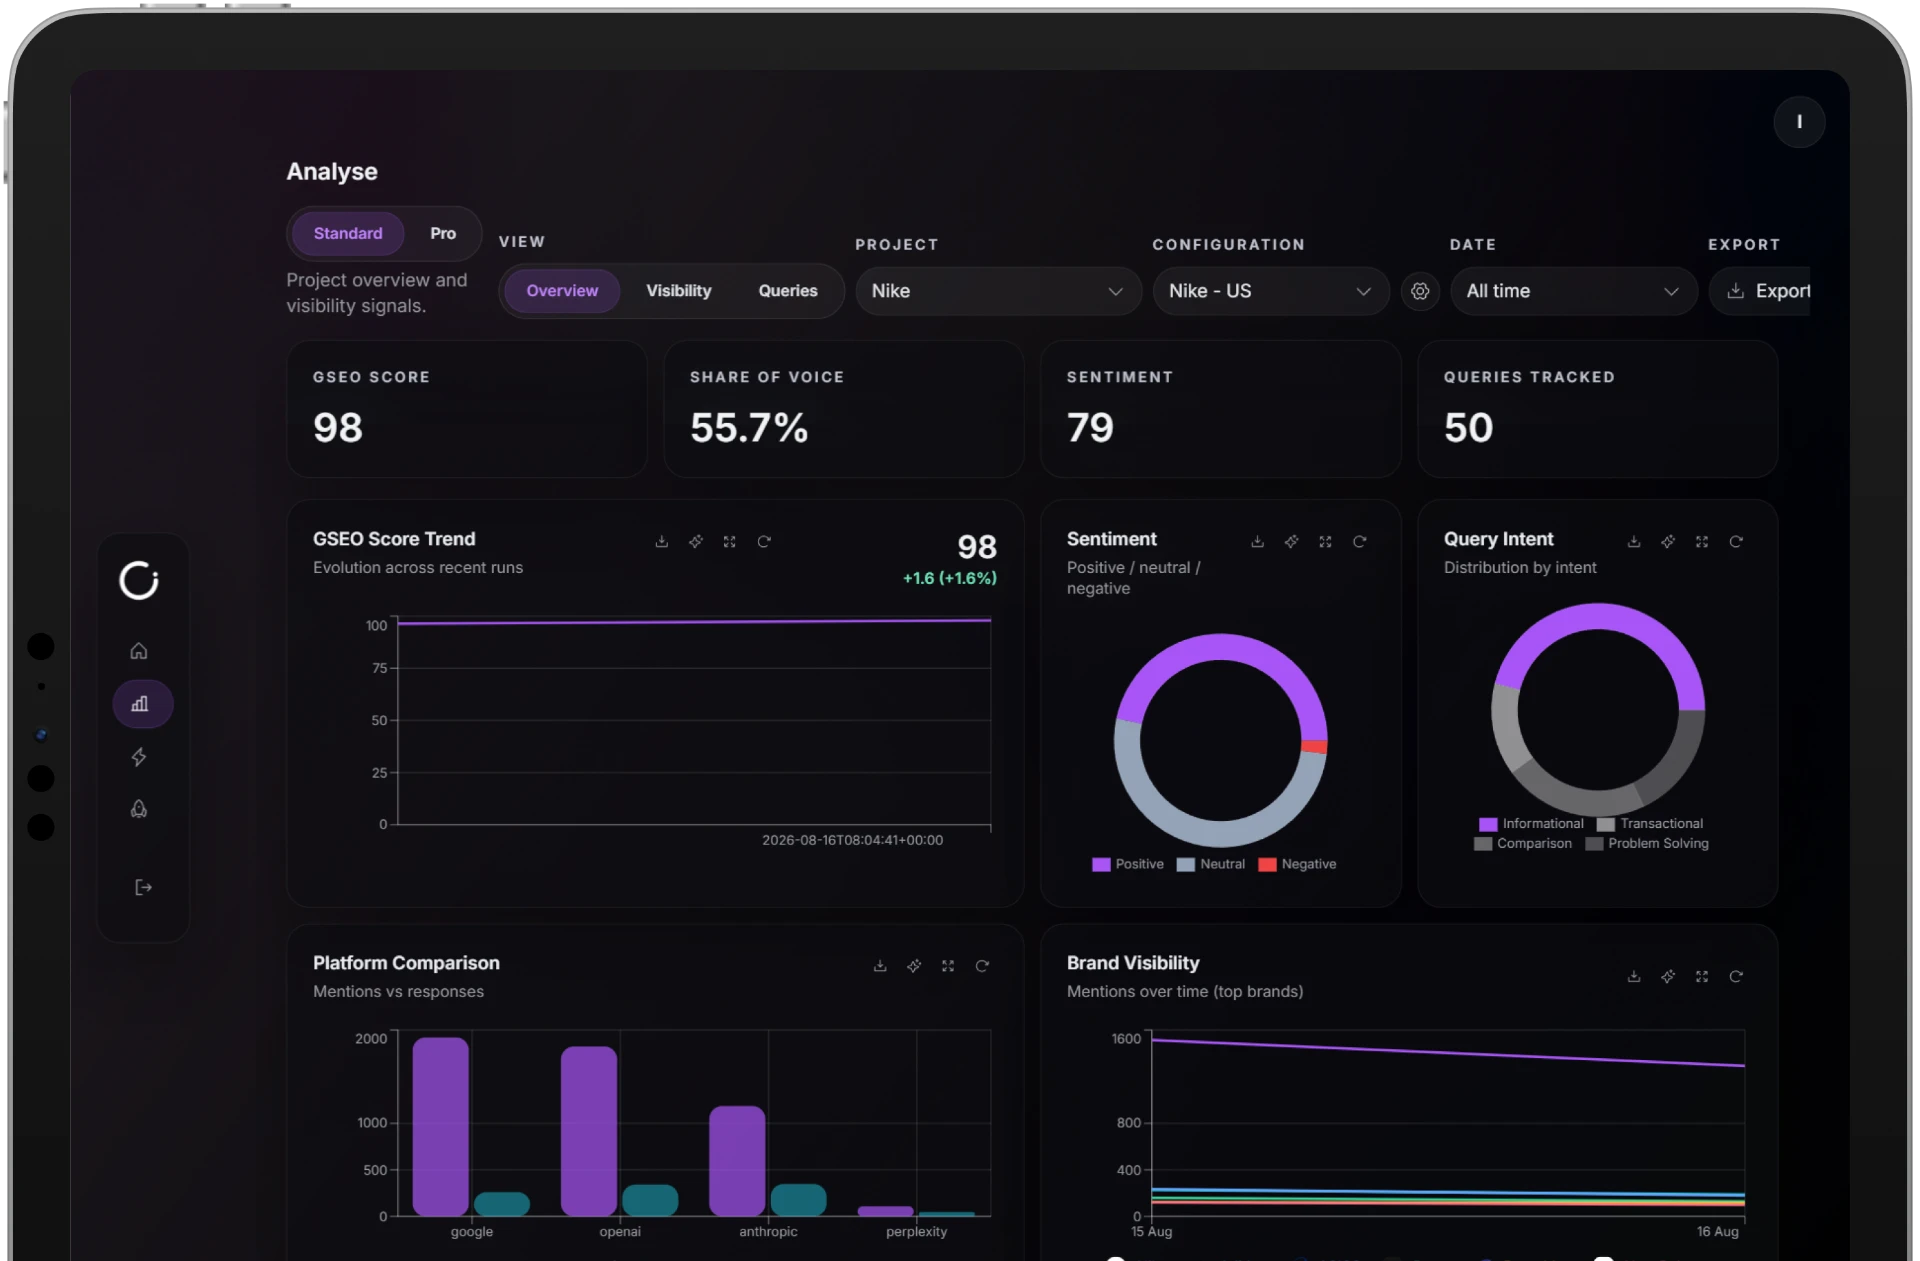Click the app logo in the sidebar
Screen dimensions: 1920x1261
pos(139,580)
